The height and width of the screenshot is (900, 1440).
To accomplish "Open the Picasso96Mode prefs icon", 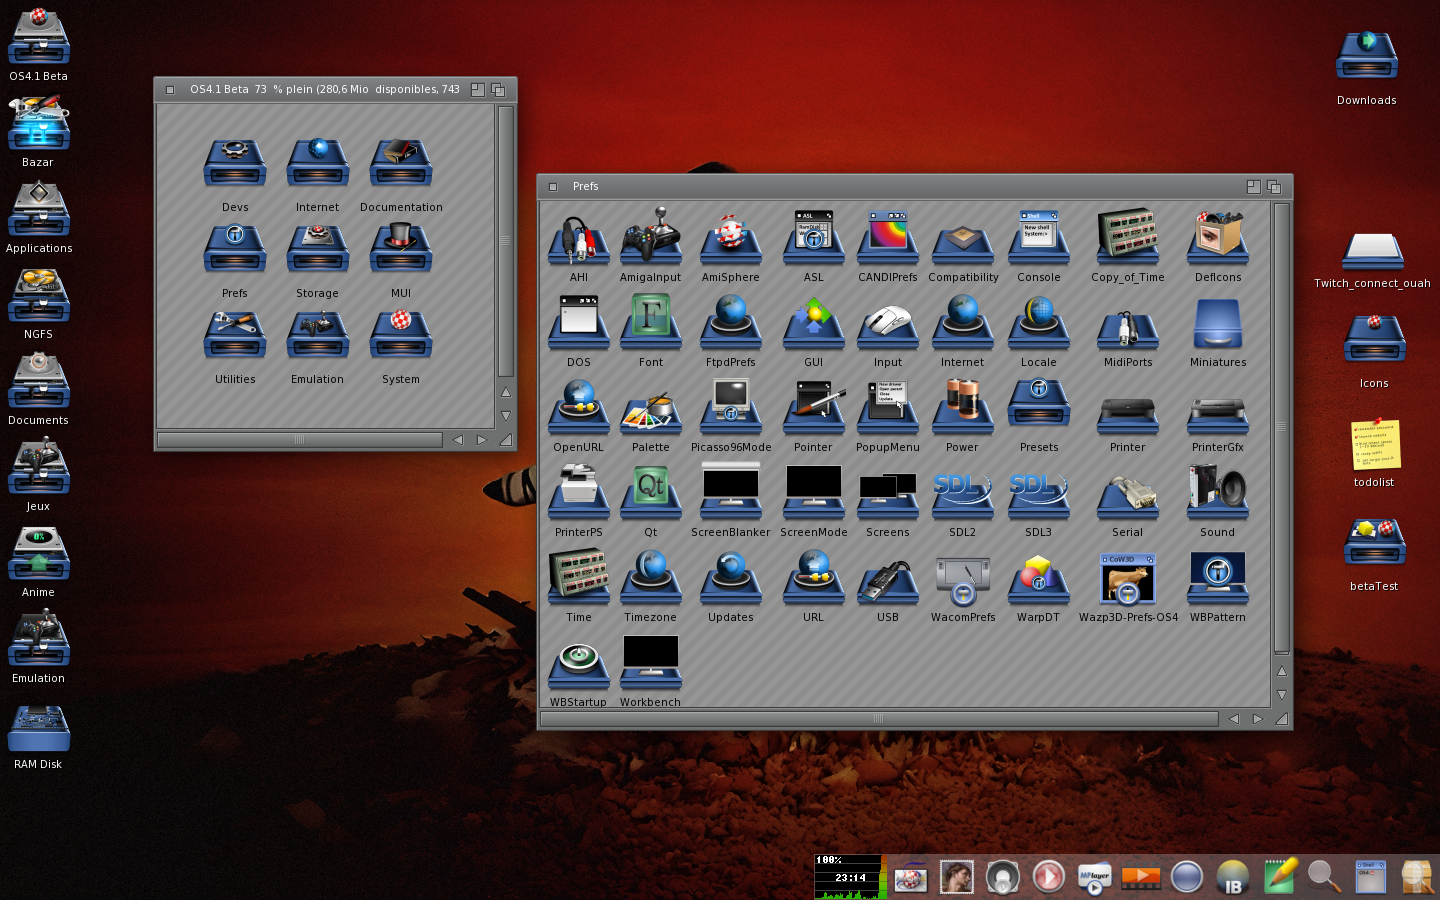I will click(x=730, y=408).
